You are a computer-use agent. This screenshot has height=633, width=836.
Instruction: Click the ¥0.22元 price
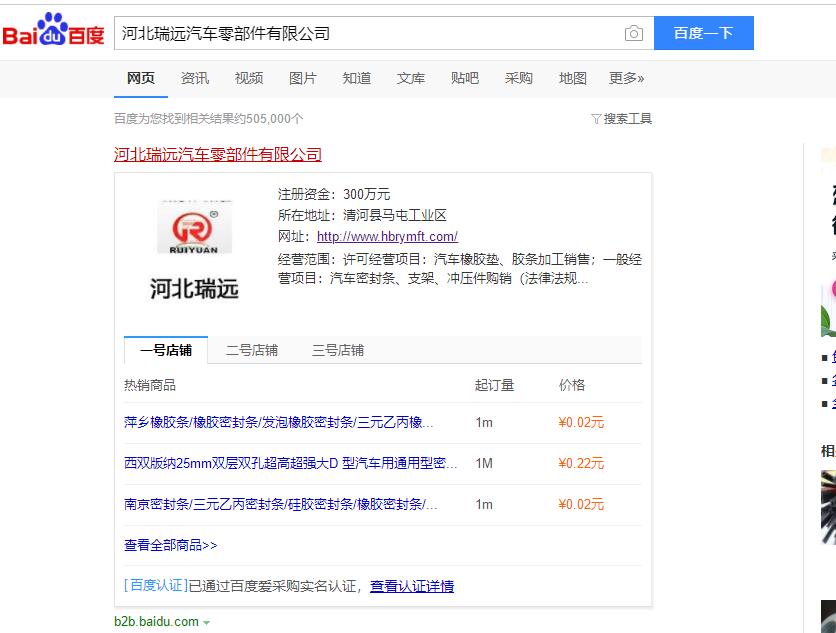point(581,463)
